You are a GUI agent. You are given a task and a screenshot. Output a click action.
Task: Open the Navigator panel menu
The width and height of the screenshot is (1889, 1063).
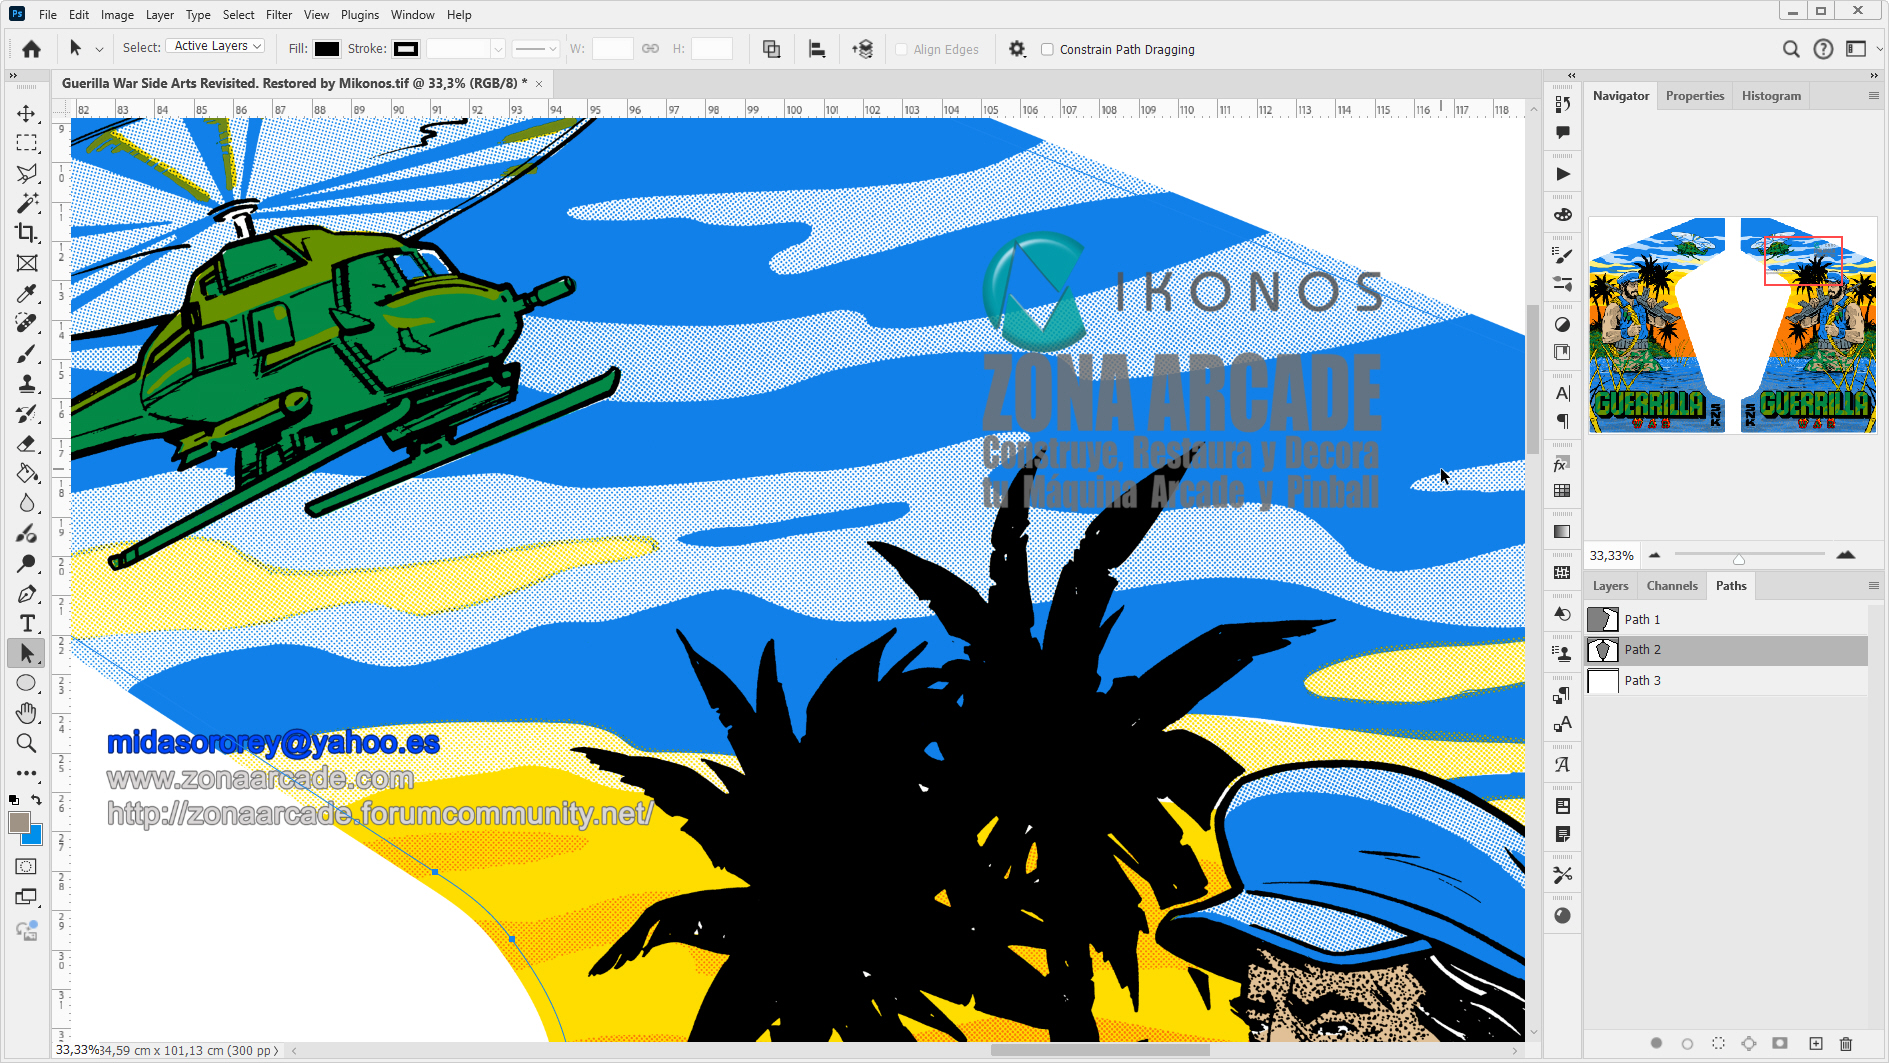(x=1873, y=96)
